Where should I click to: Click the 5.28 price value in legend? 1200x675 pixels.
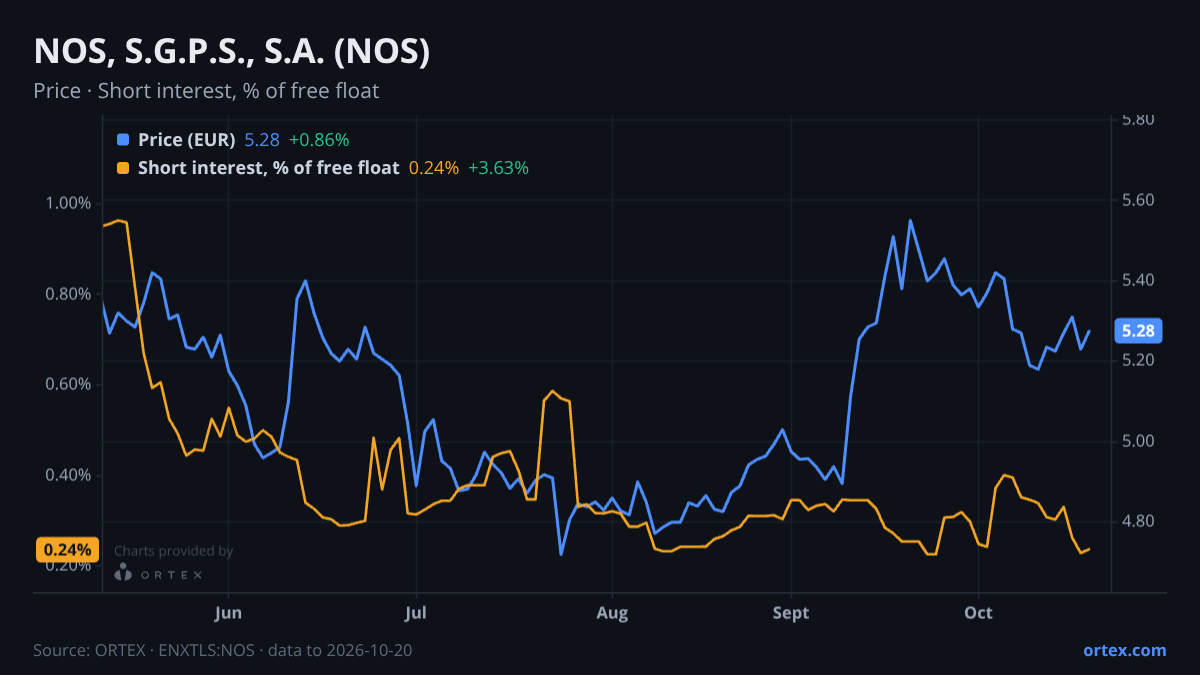(x=262, y=140)
